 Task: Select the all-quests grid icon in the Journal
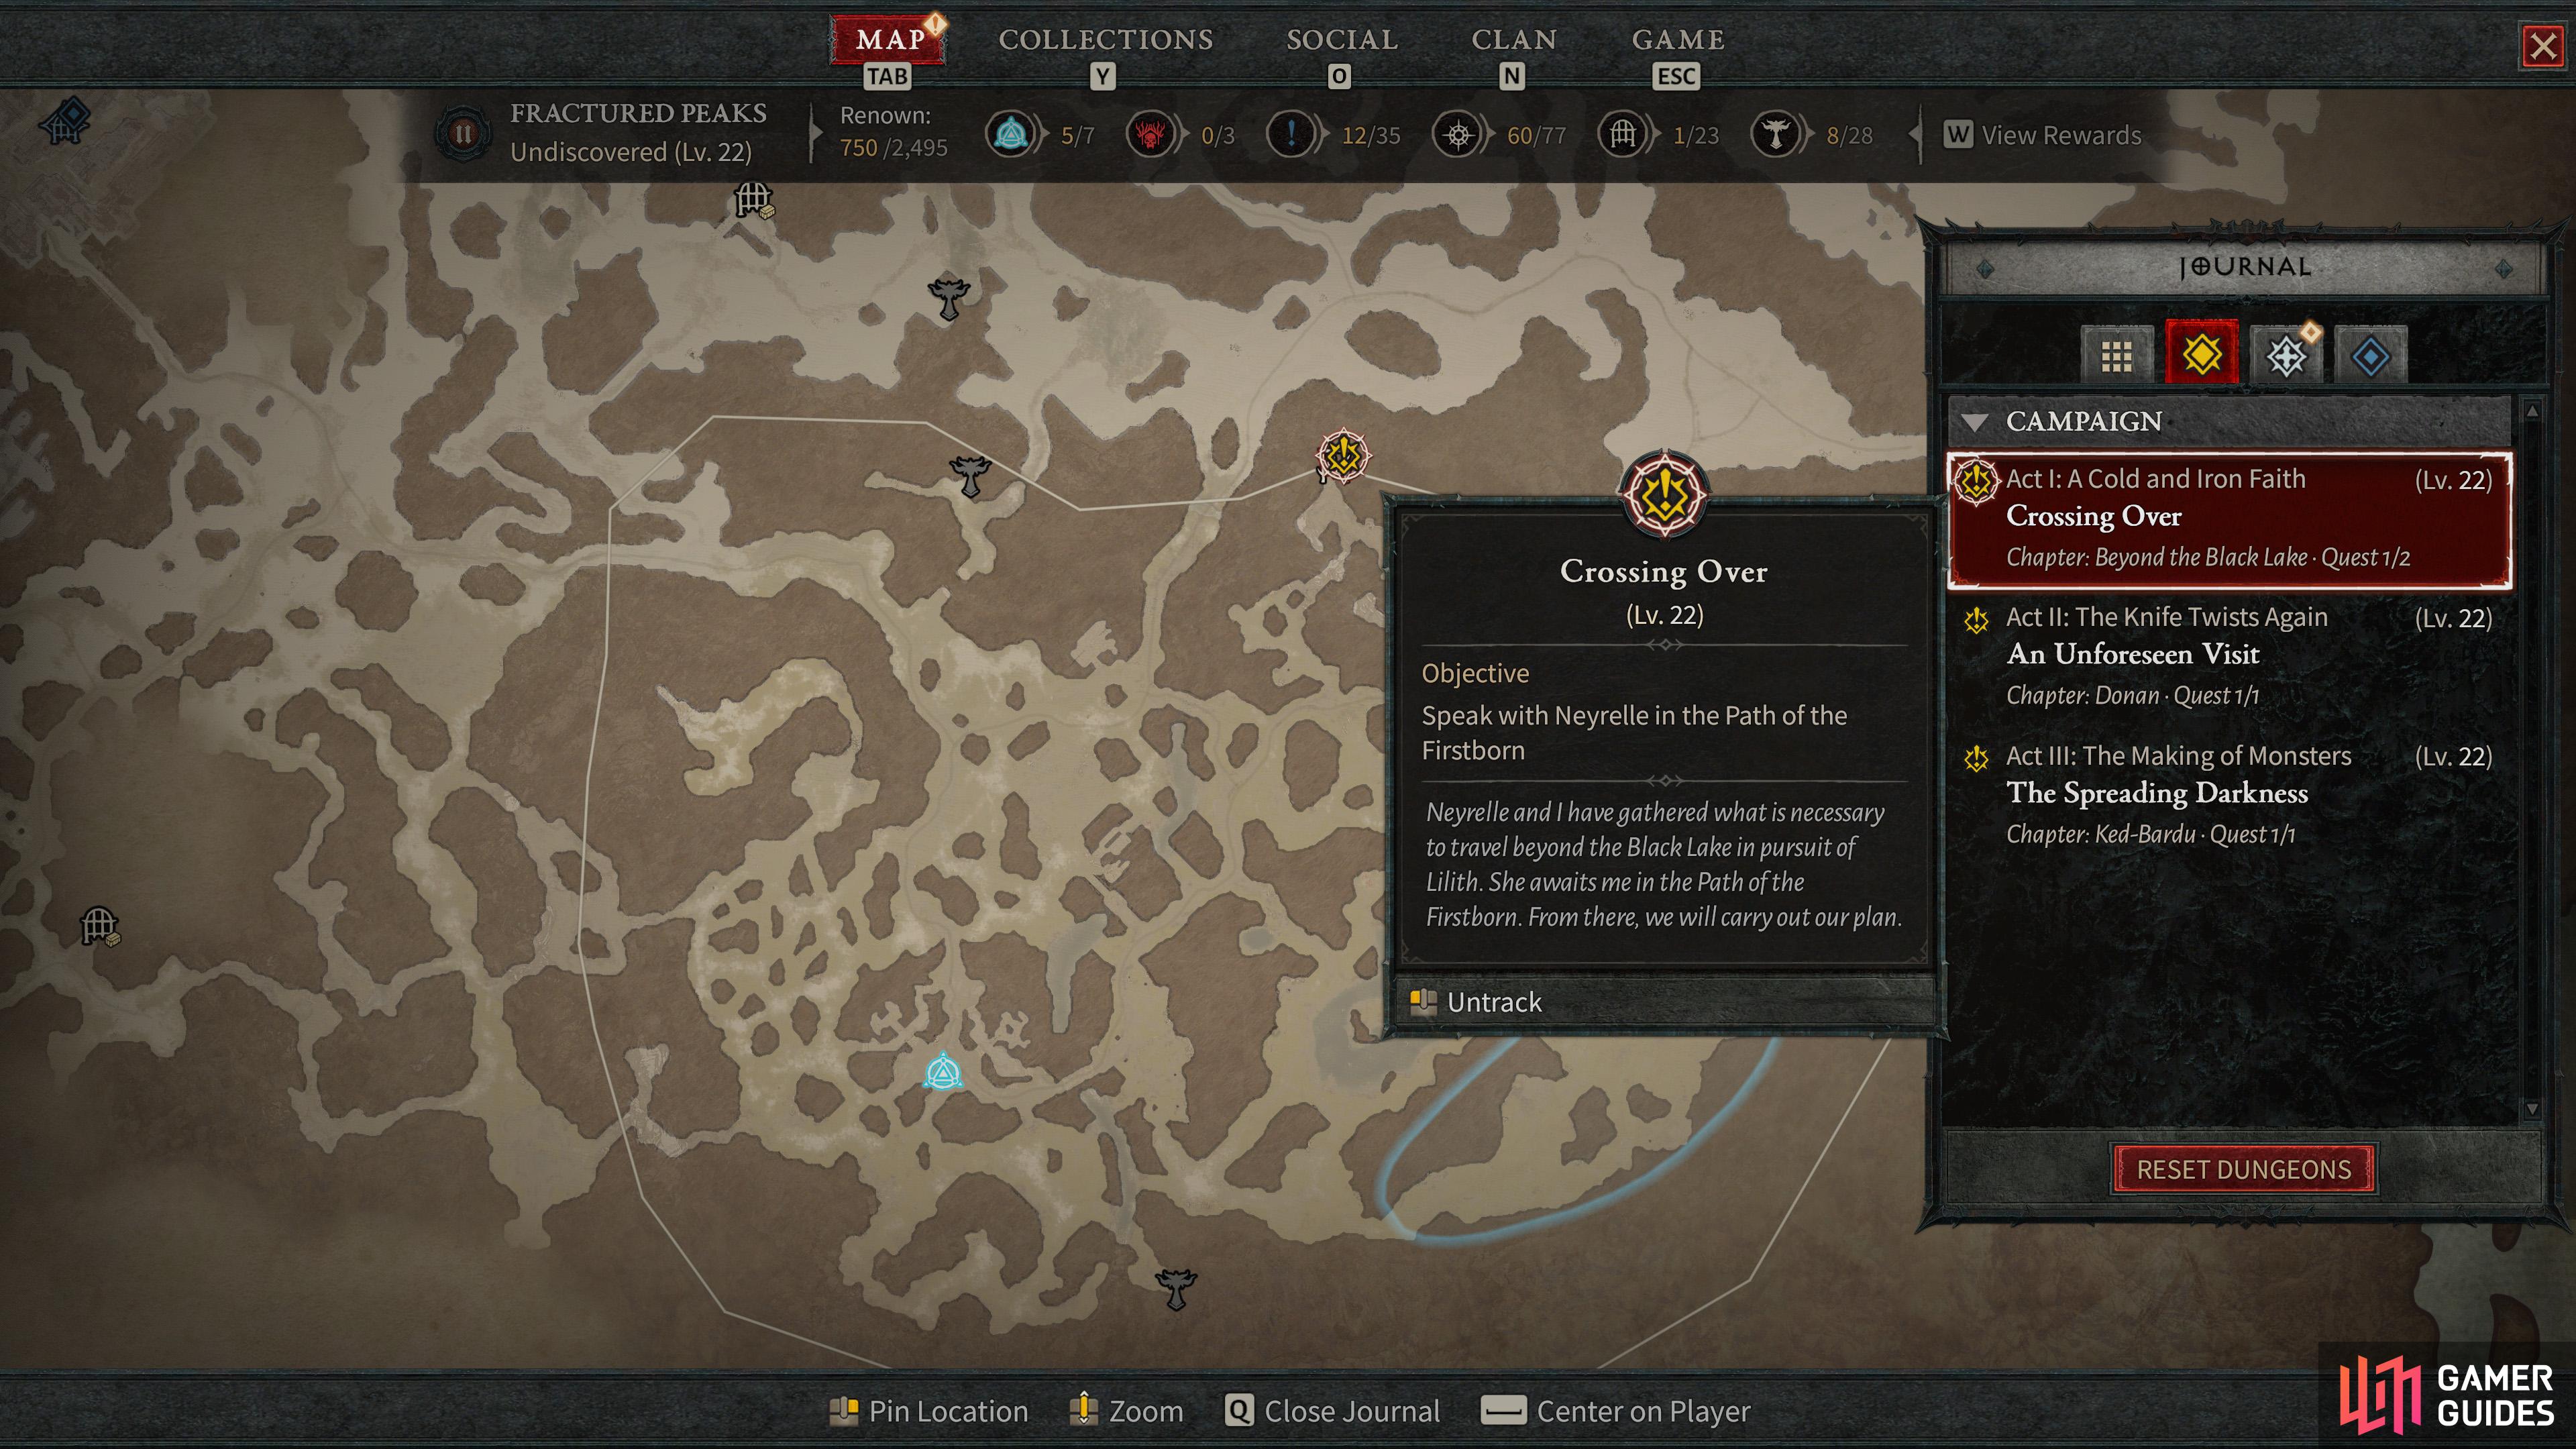coord(2116,355)
